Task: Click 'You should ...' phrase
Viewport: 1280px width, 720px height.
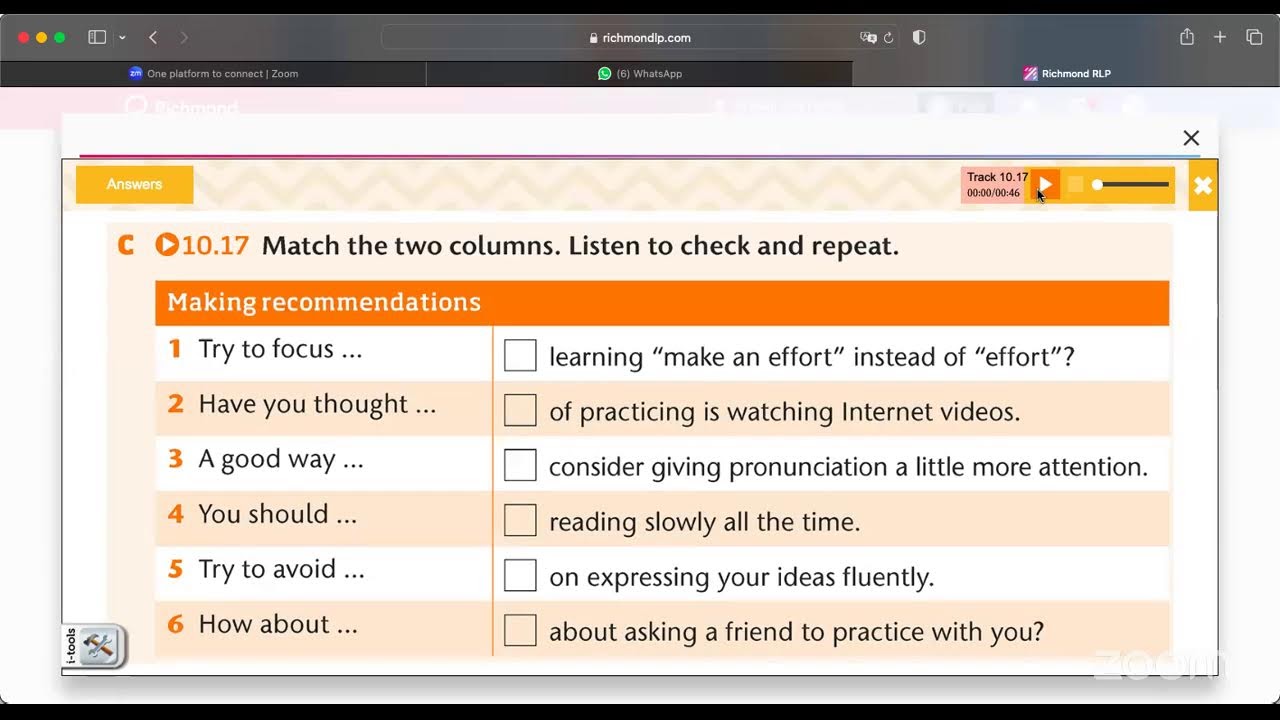Action: pos(277,514)
